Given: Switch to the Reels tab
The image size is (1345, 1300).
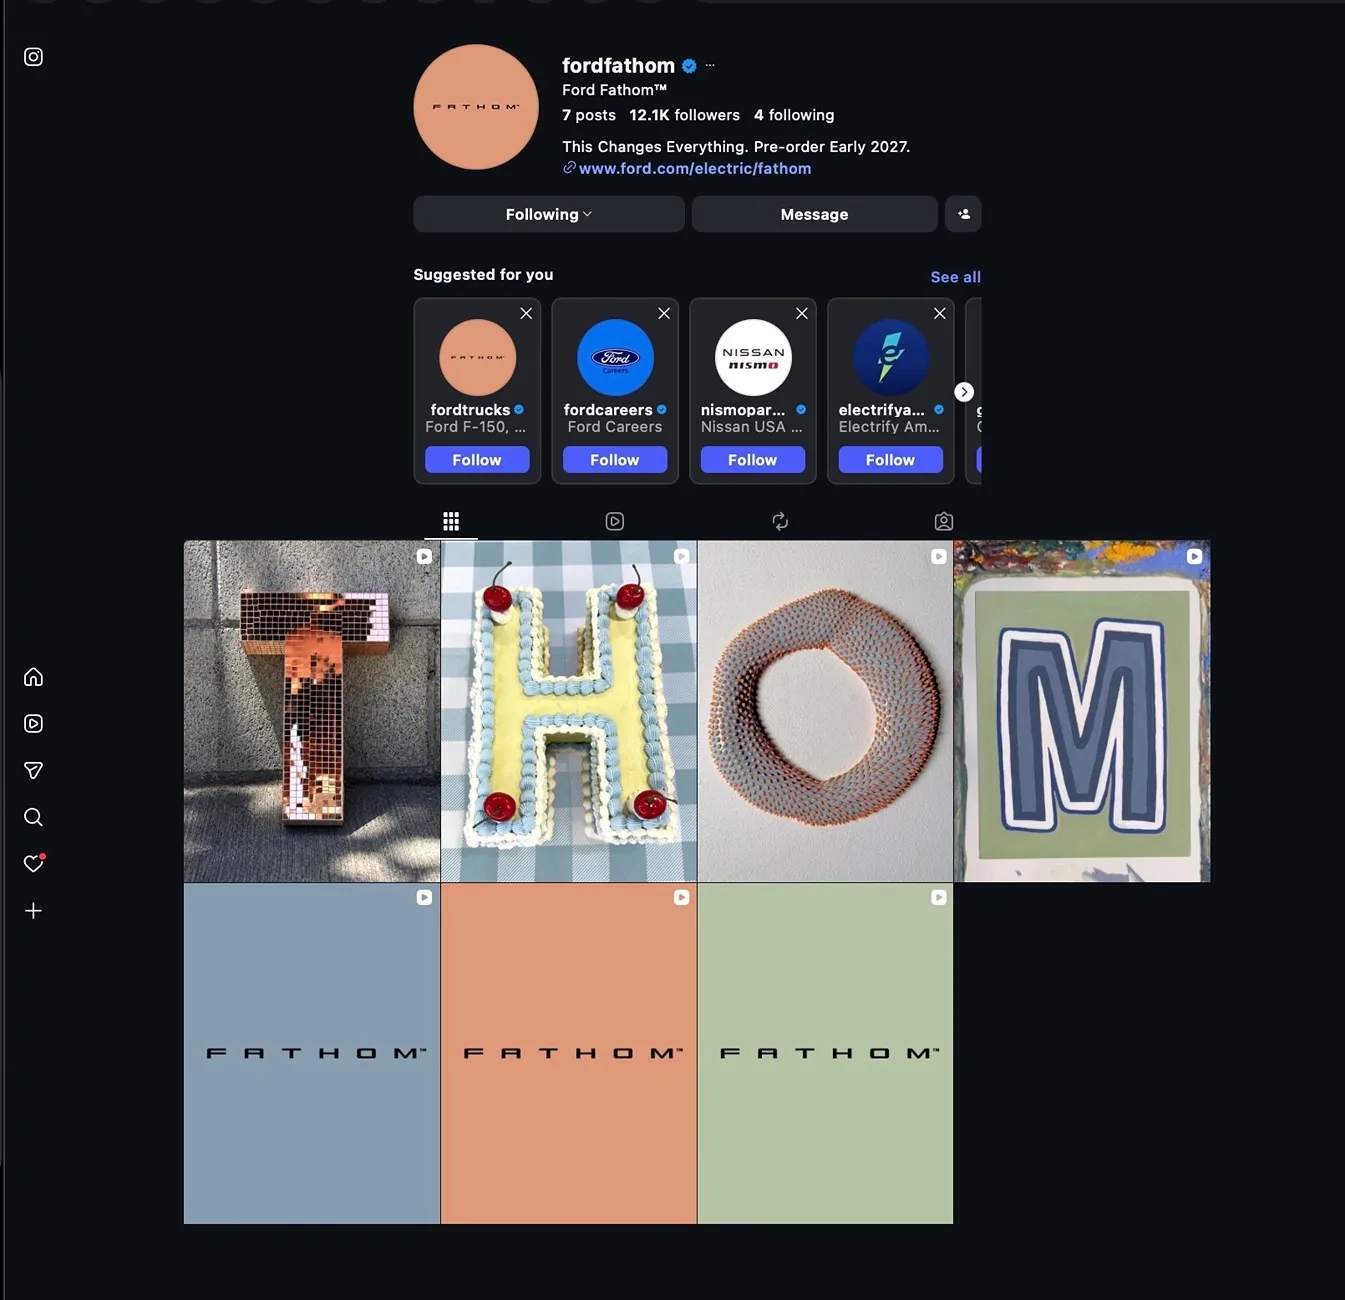Looking at the screenshot, I should click(x=615, y=521).
